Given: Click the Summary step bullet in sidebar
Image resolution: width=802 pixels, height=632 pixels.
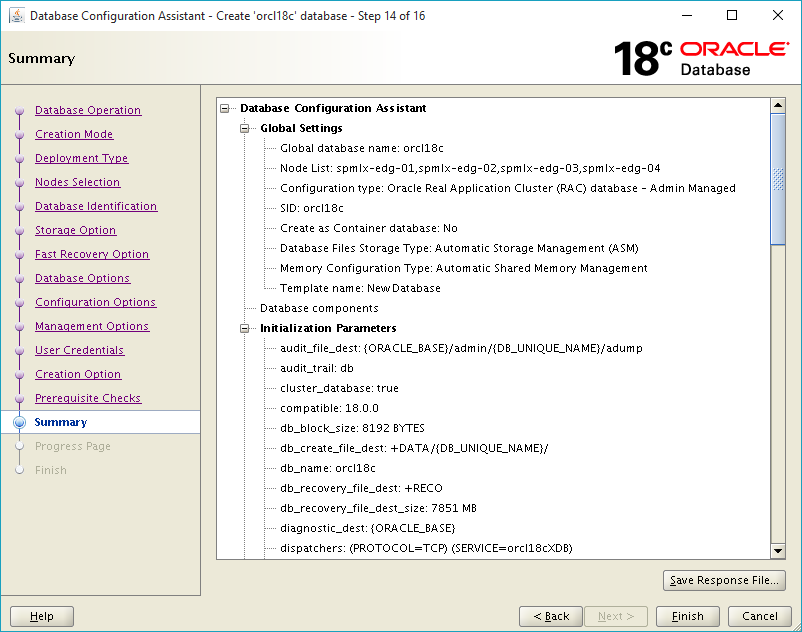Looking at the screenshot, I should [x=19, y=422].
